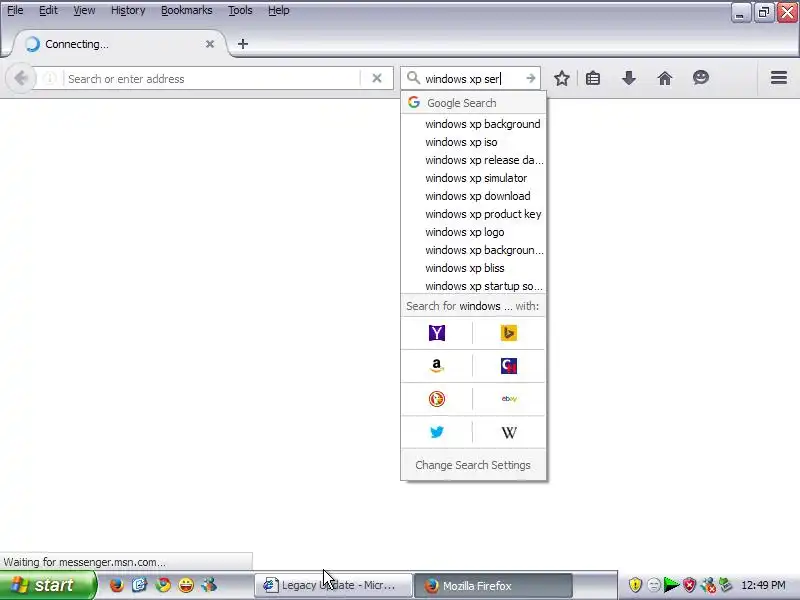Open the File menu
The width and height of the screenshot is (800, 600).
[x=15, y=10]
